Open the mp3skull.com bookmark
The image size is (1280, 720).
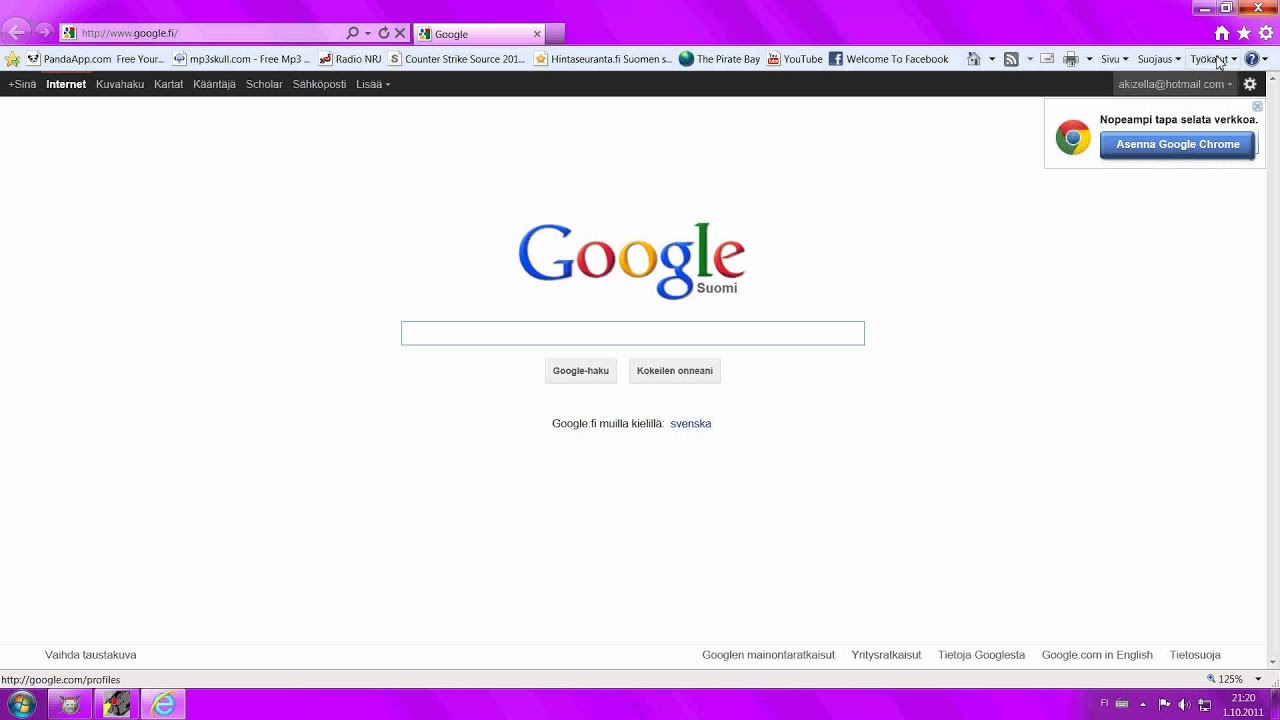point(242,59)
